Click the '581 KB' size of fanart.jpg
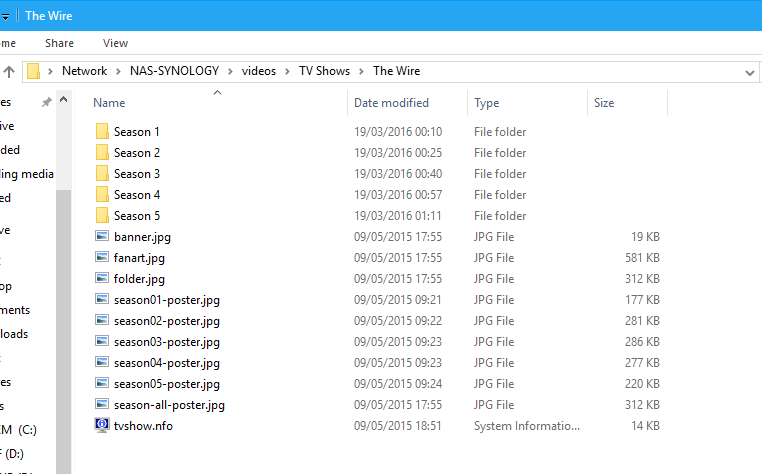Screen dimensions: 762x474 click(642, 258)
